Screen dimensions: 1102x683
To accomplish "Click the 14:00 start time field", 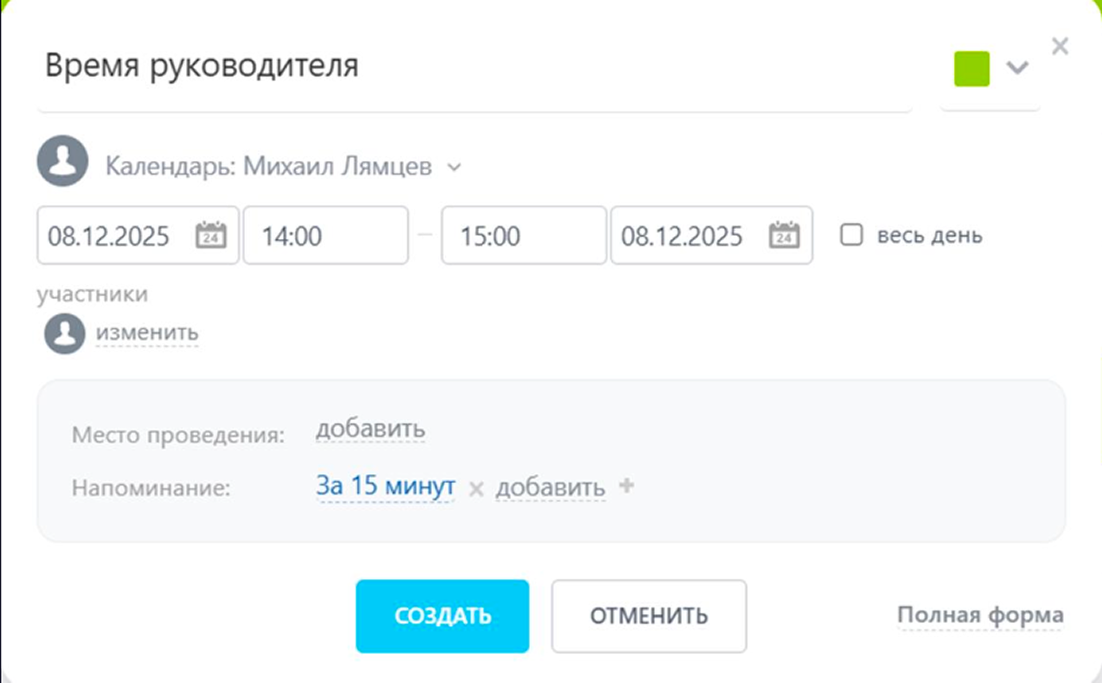I will click(x=325, y=235).
